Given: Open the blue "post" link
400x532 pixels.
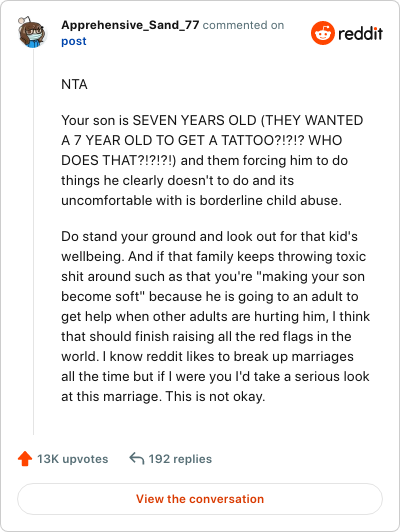Looking at the screenshot, I should [74, 41].
